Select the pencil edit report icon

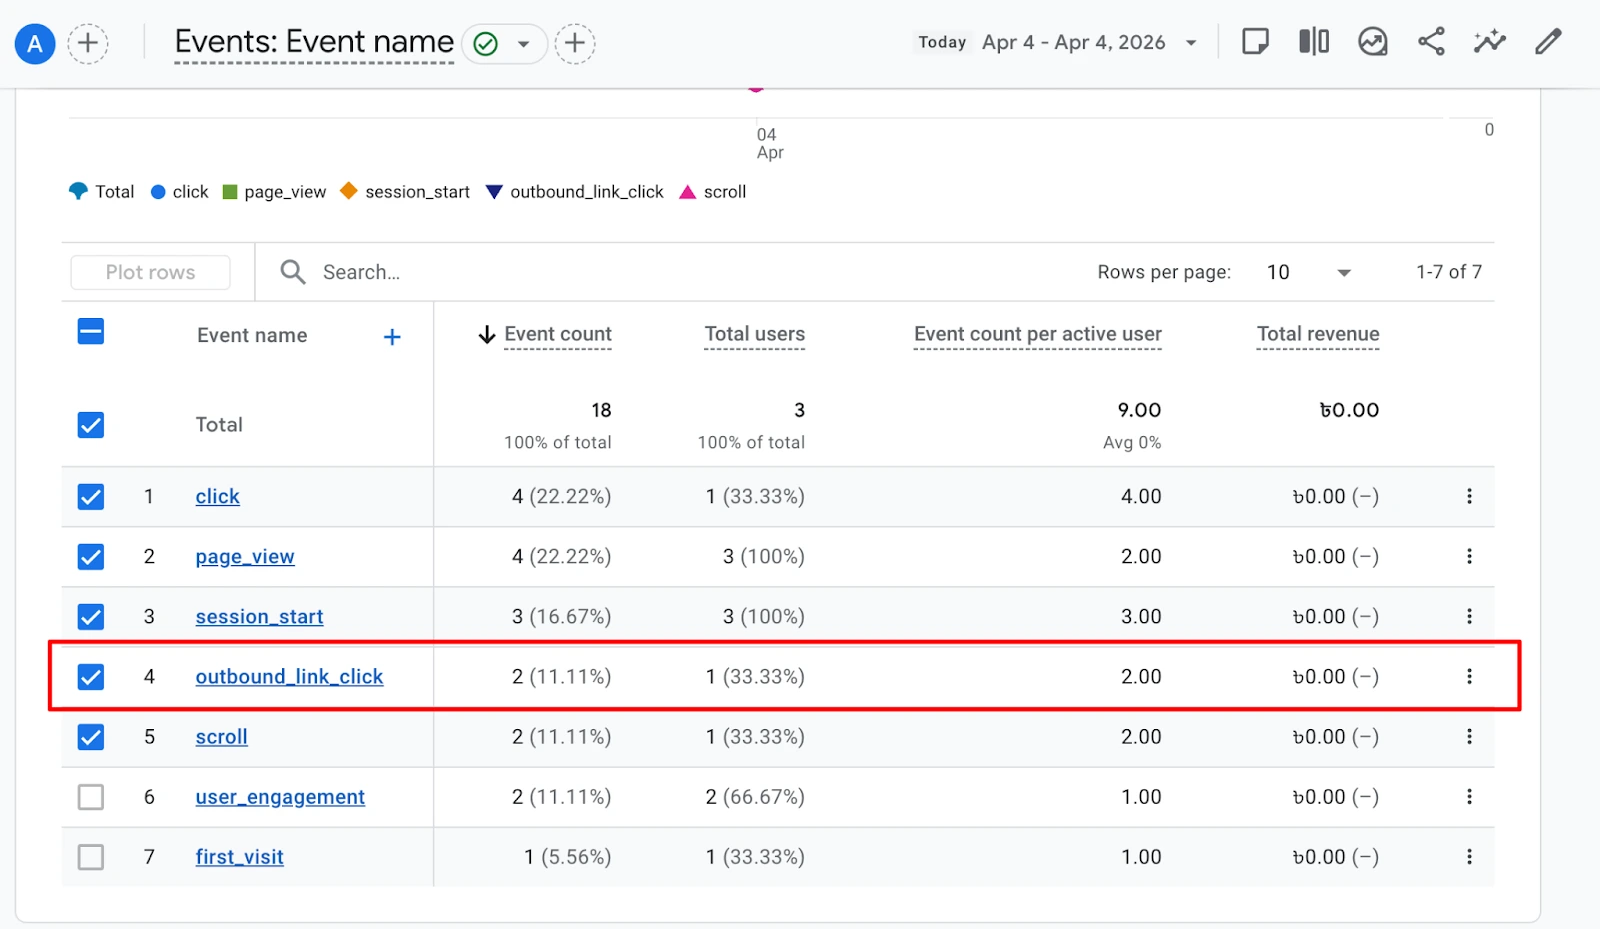pos(1547,42)
